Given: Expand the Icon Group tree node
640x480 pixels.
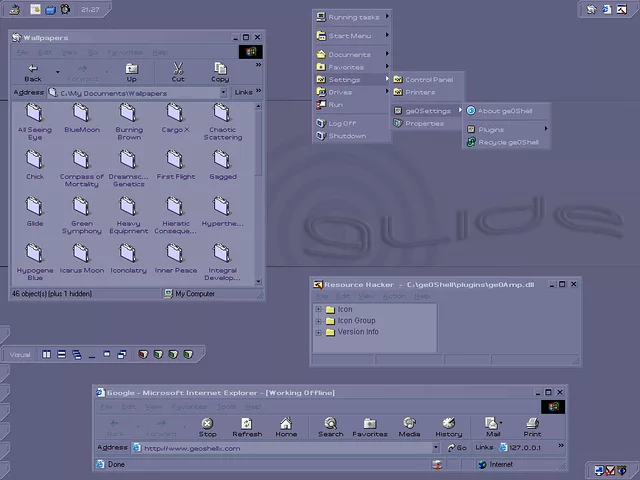Looking at the screenshot, I should coord(319,321).
